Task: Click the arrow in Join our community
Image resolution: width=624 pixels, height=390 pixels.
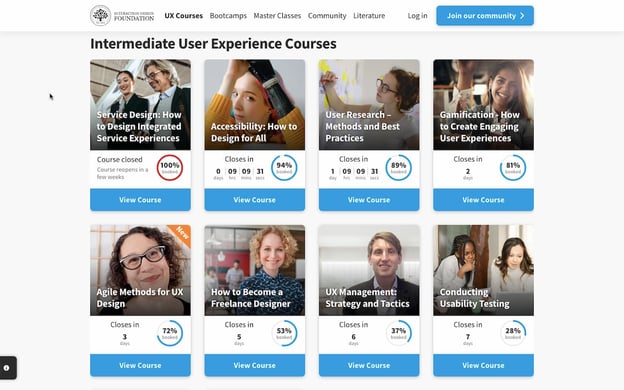Action: 522,16
